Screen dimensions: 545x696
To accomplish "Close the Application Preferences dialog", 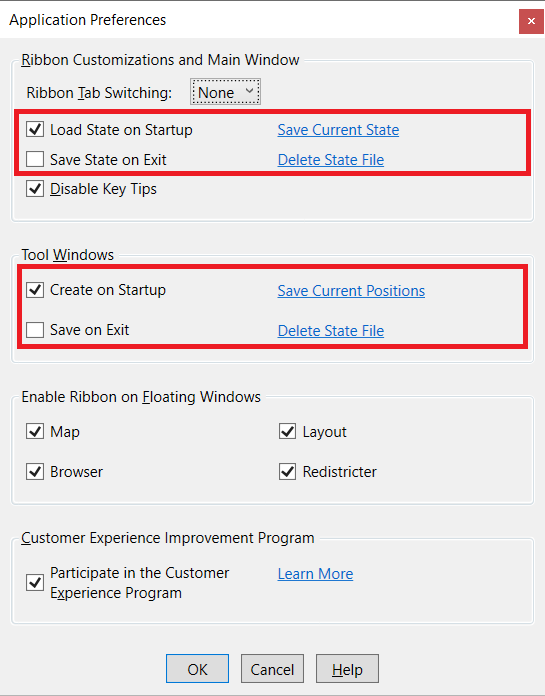I will coord(531,21).
